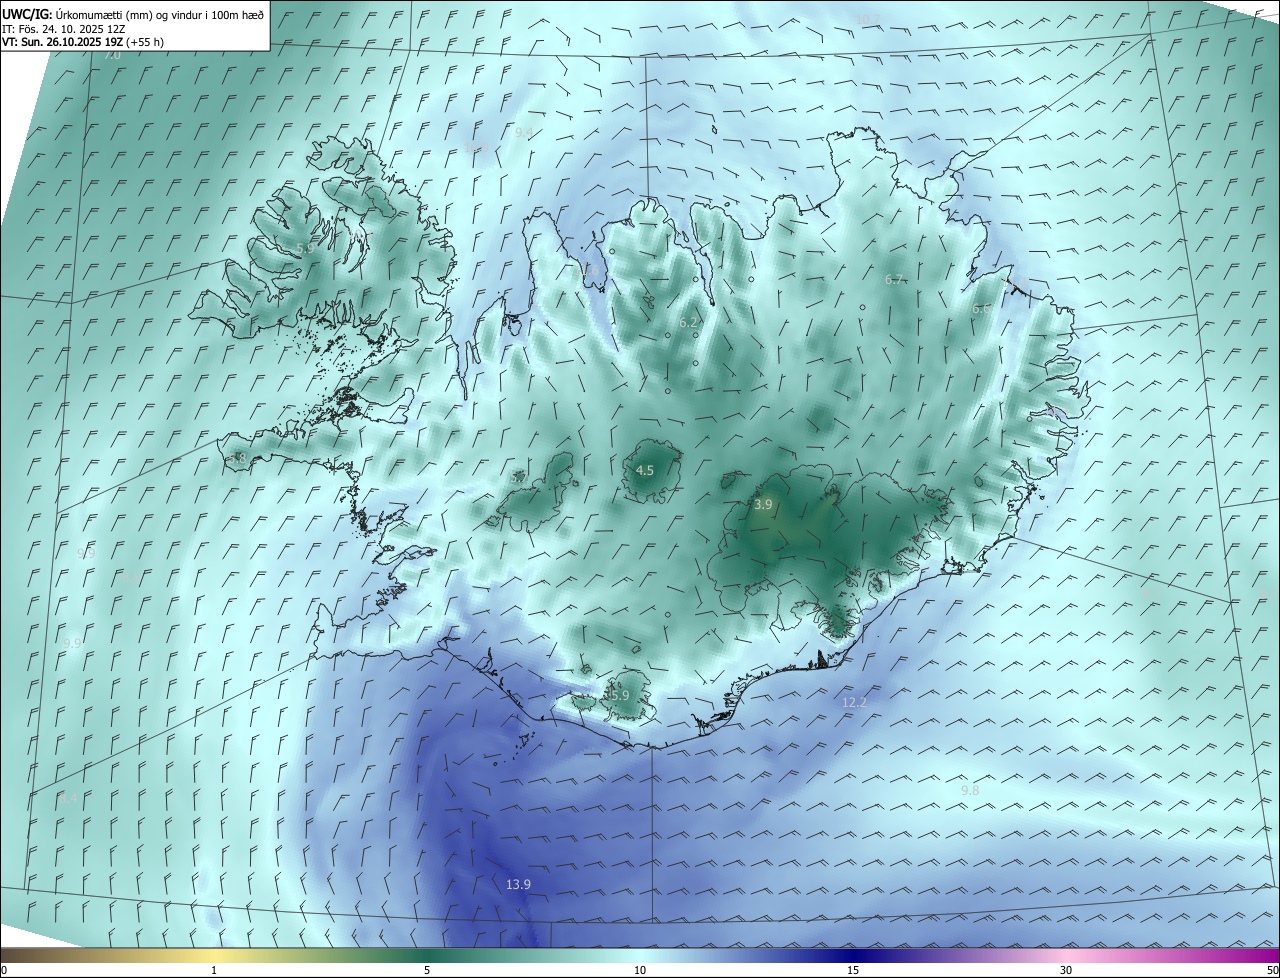The width and height of the screenshot is (1280, 978).
Task: Click the 0 tick on the color scale
Action: click(4, 970)
